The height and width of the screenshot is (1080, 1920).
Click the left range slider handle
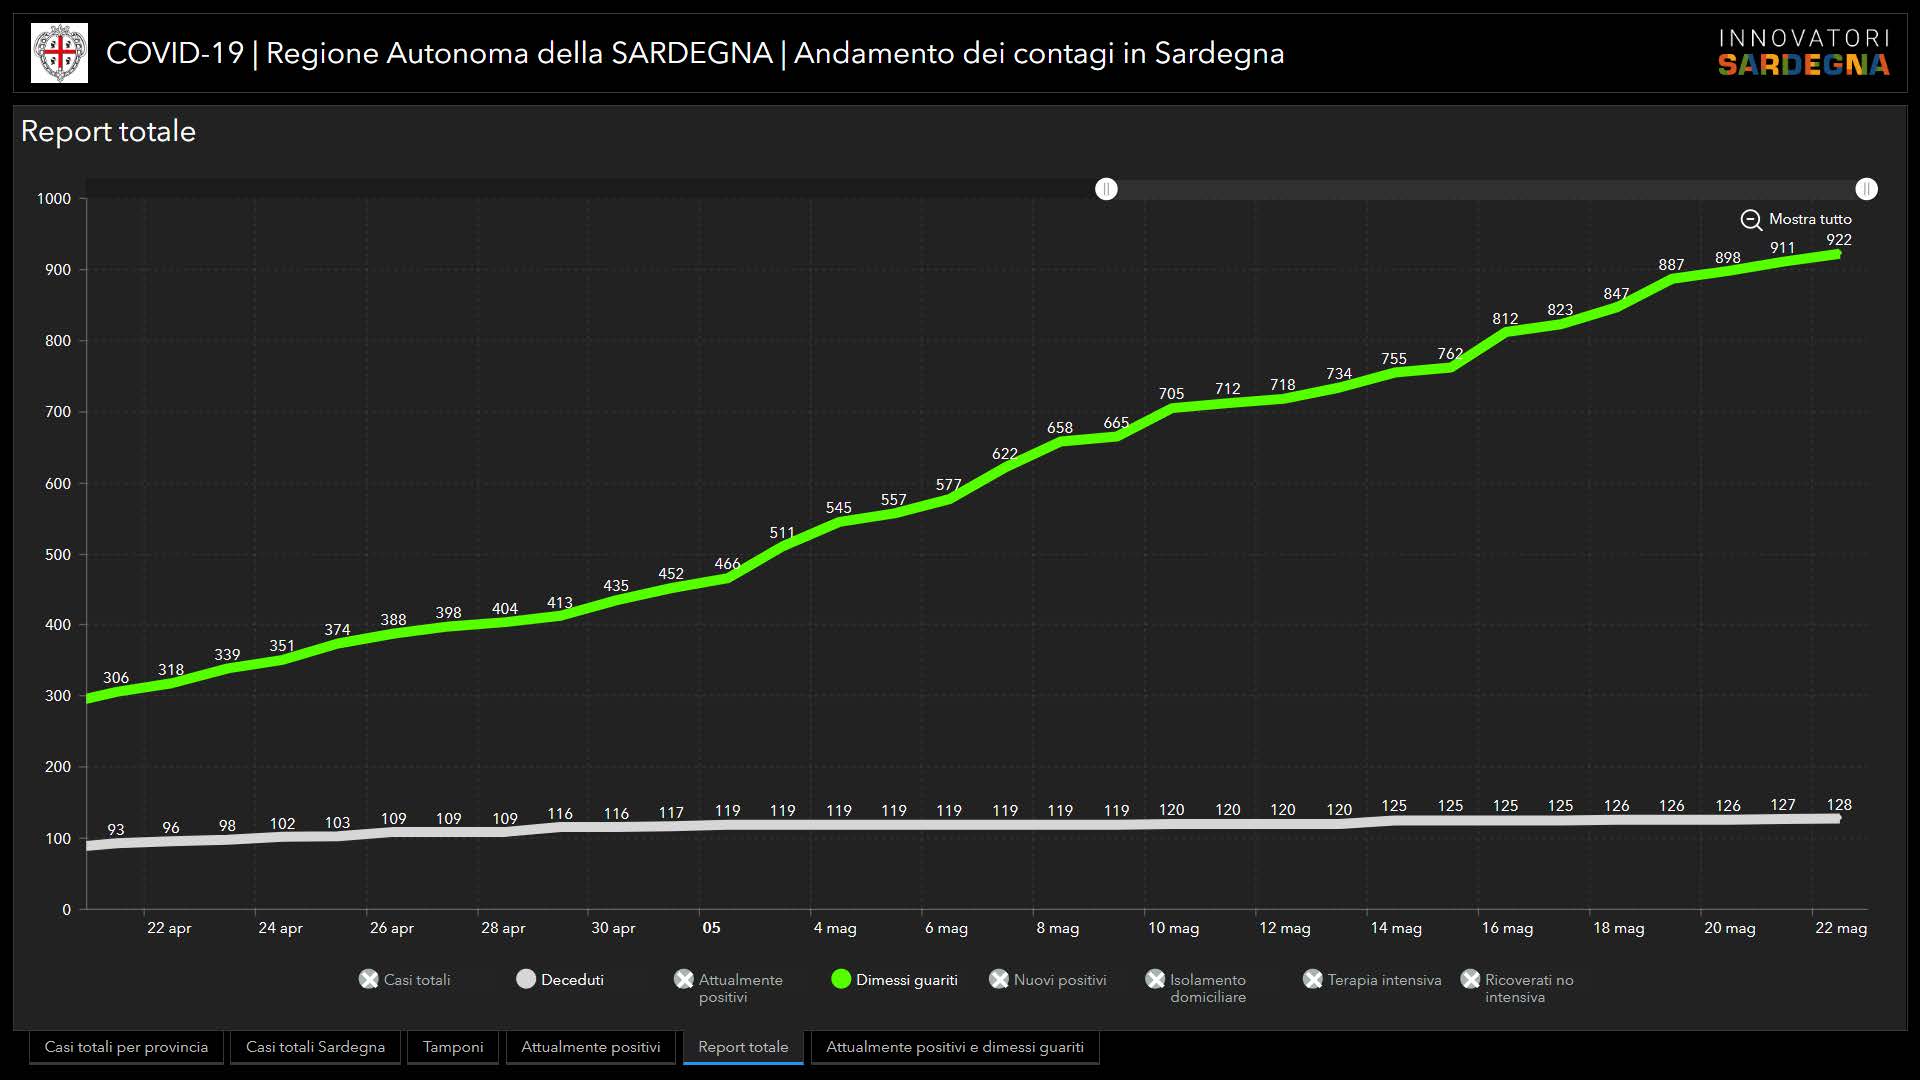point(1106,189)
